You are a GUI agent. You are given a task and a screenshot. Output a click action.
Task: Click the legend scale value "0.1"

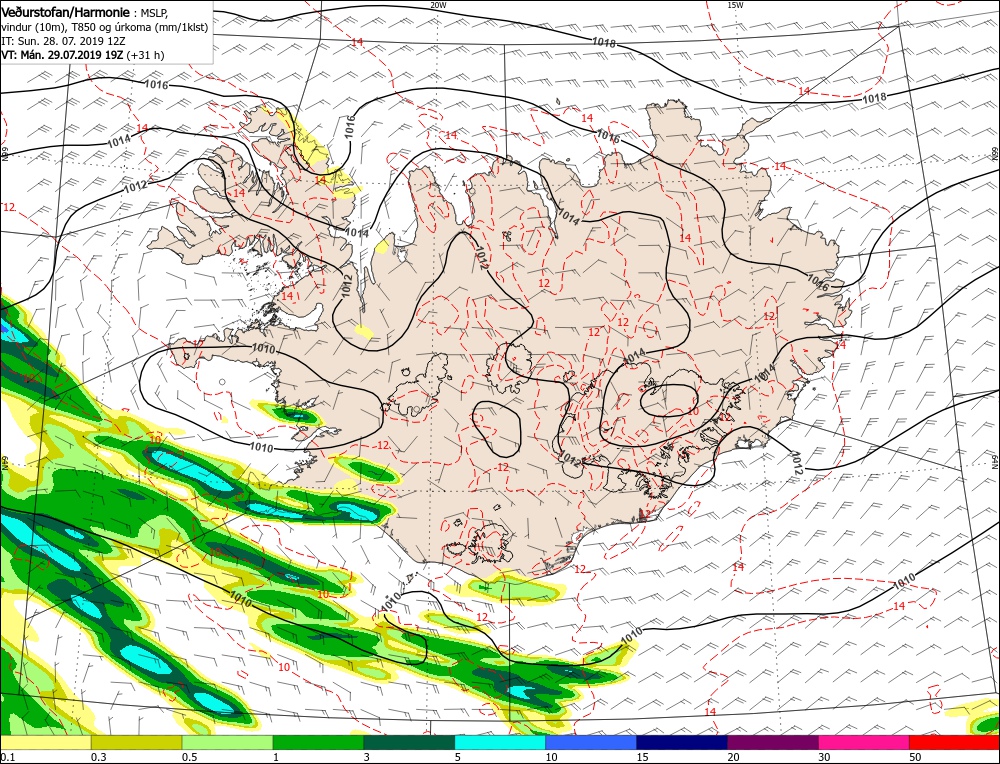tap(8, 757)
